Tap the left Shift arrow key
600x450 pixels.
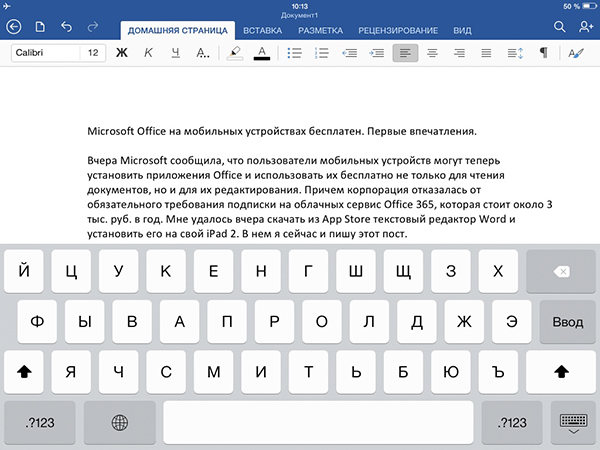click(x=24, y=372)
